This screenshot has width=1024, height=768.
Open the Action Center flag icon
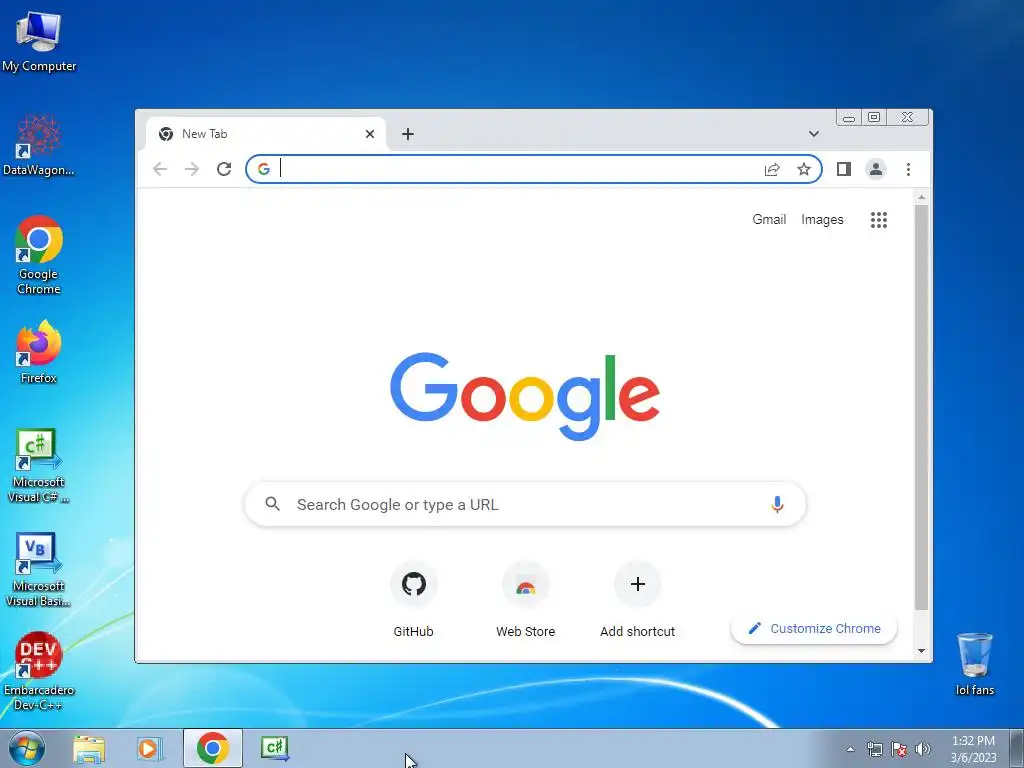click(899, 749)
